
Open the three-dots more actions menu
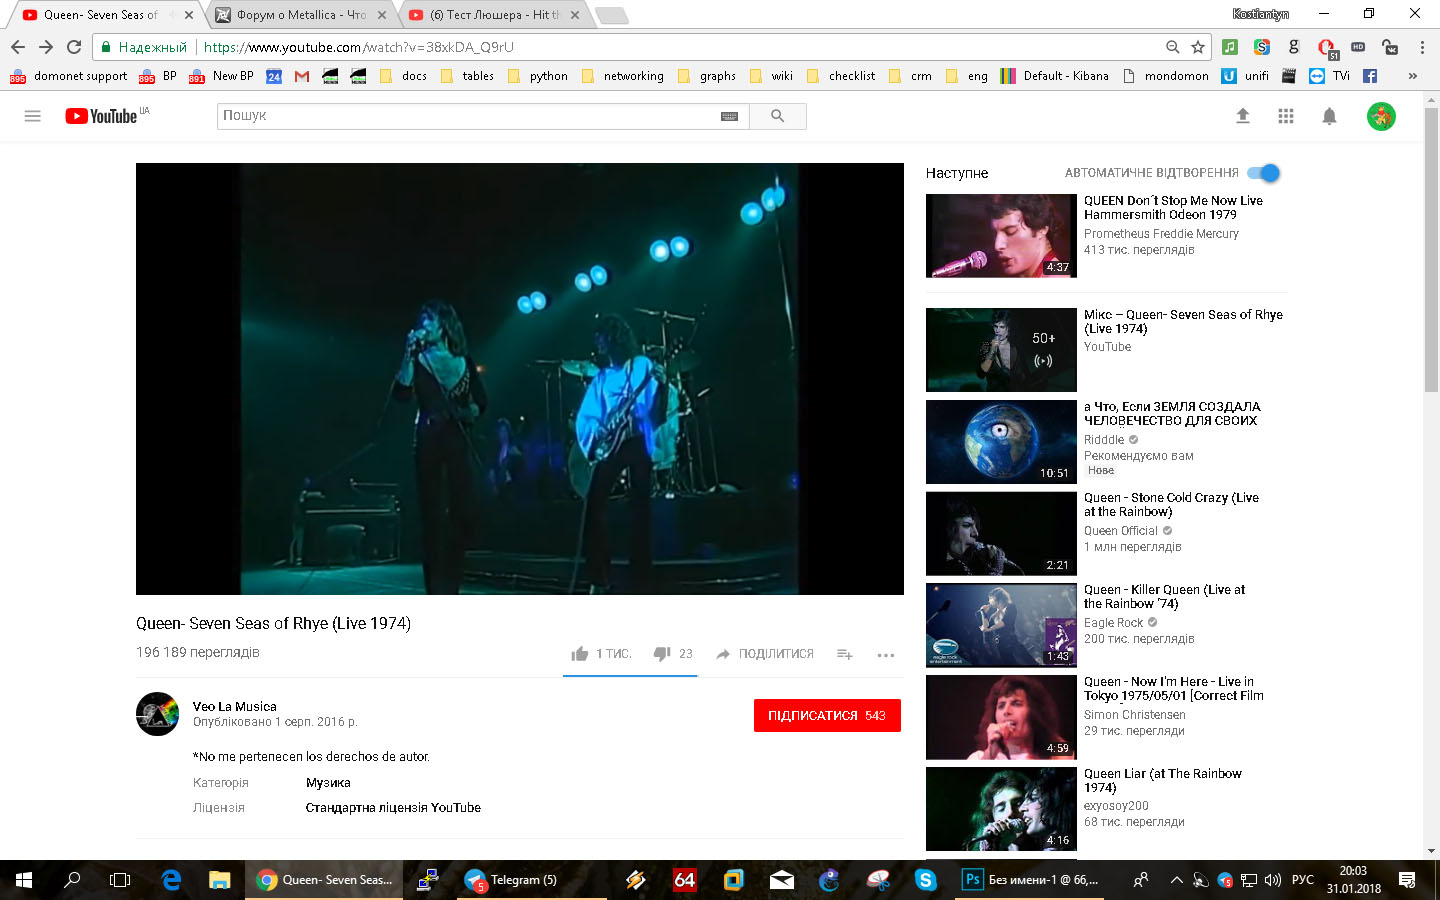pos(885,655)
